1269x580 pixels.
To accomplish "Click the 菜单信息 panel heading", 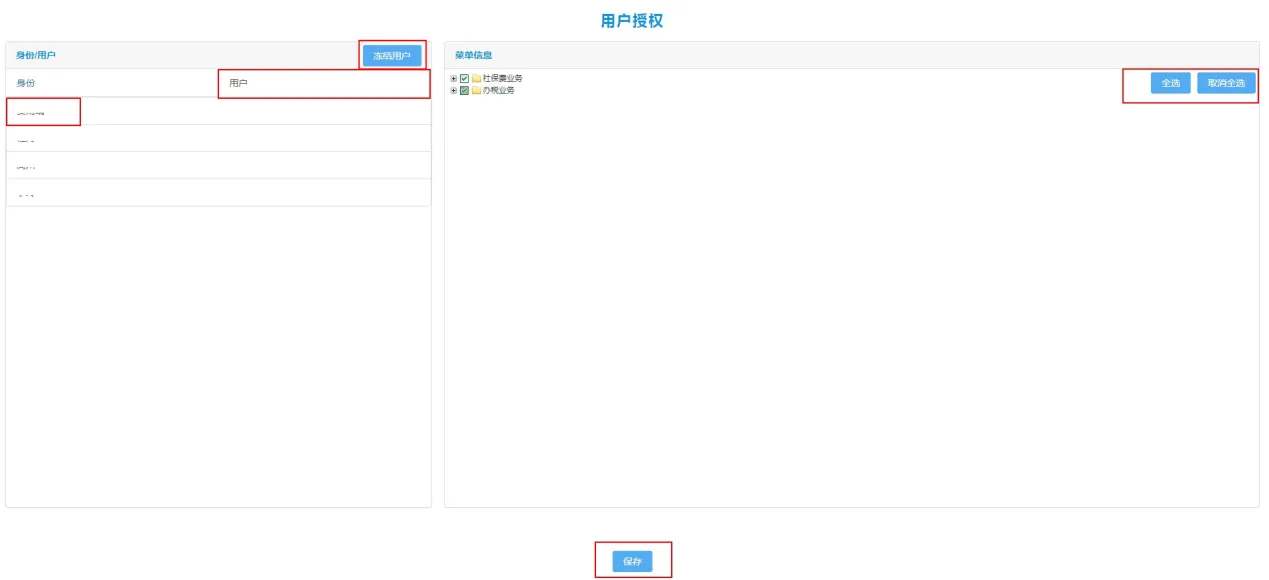I will tap(473, 55).
